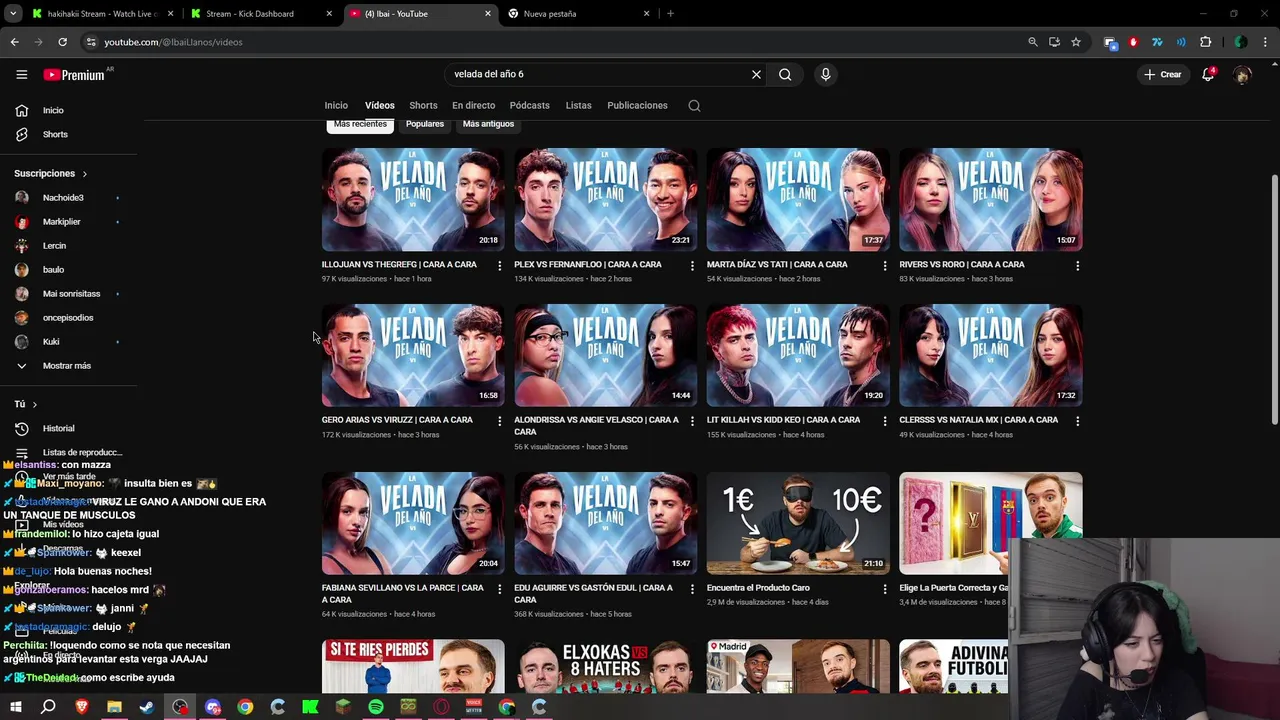
Task: Start voice search with the microphone
Action: point(825,74)
